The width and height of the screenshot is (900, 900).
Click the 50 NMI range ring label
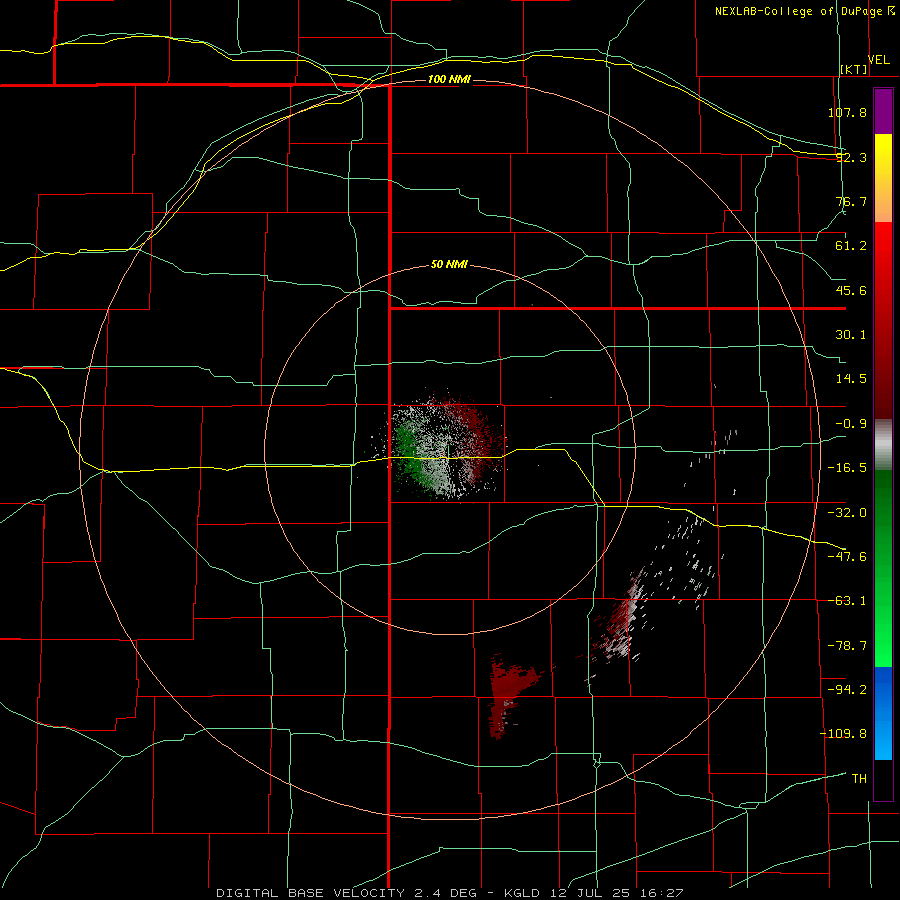449,265
